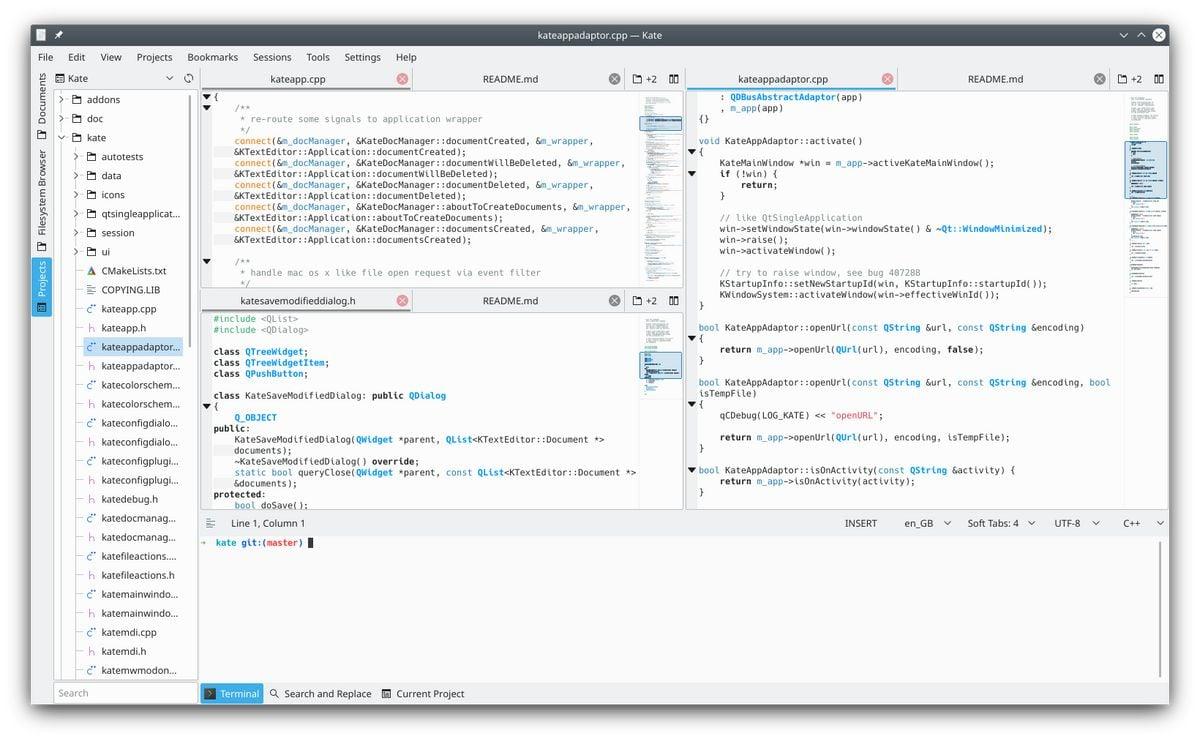Click the magnifier icon of Search and Replace
1200x741 pixels.
274,694
